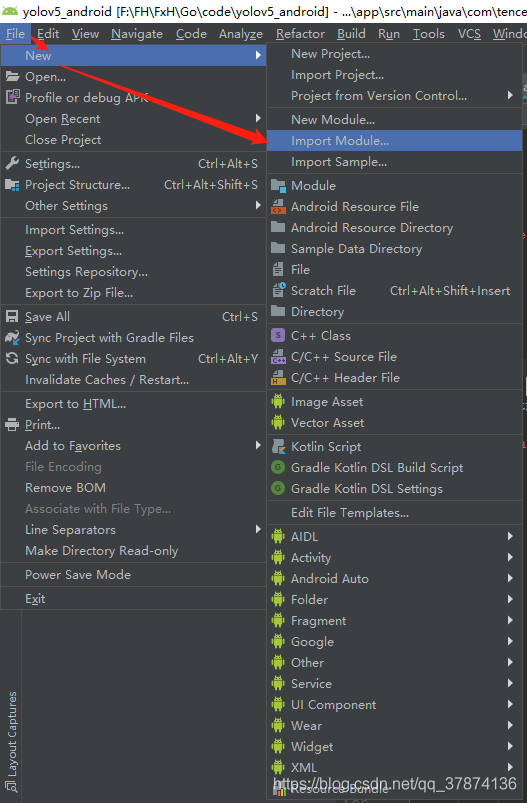Open the Refactor menu
This screenshot has height=803, width=527.
tap(300, 34)
